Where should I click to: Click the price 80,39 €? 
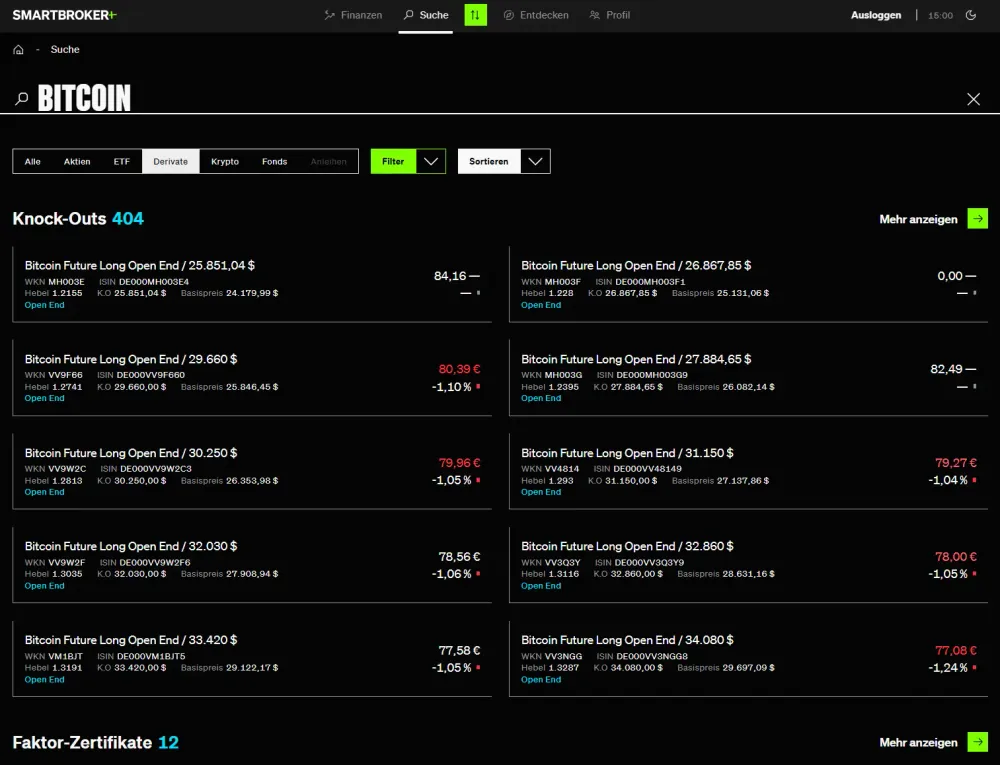[x=459, y=369]
